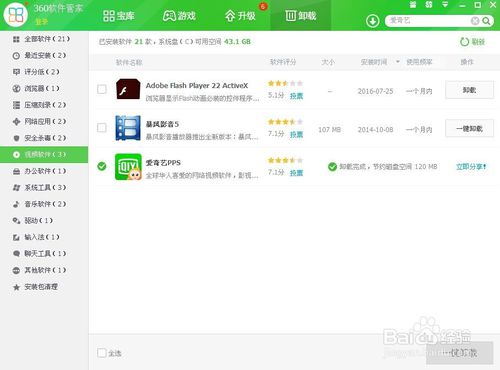Click 投票 link in 爱奇艺PPS row
This screenshot has height=370, width=500.
pyautogui.click(x=296, y=173)
